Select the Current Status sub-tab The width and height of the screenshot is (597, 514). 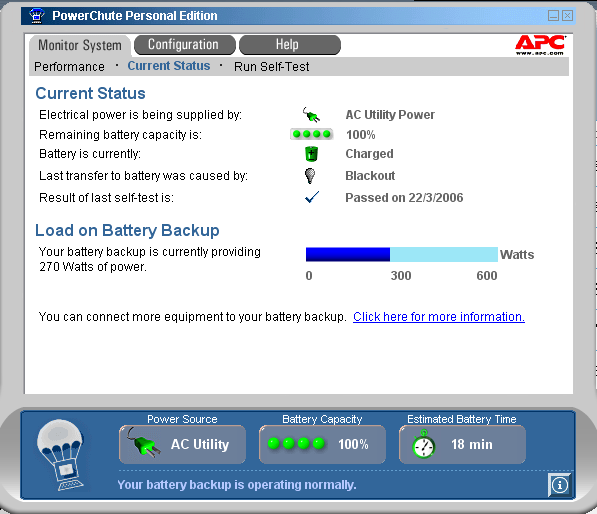click(169, 66)
